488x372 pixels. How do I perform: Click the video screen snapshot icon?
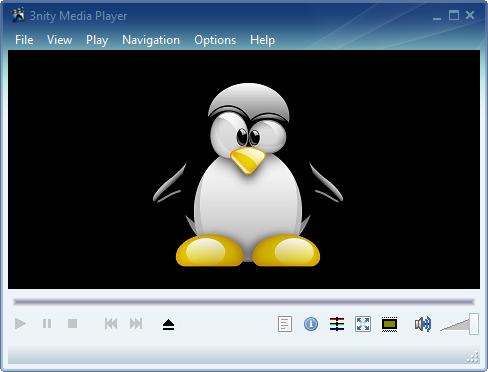(x=389, y=324)
